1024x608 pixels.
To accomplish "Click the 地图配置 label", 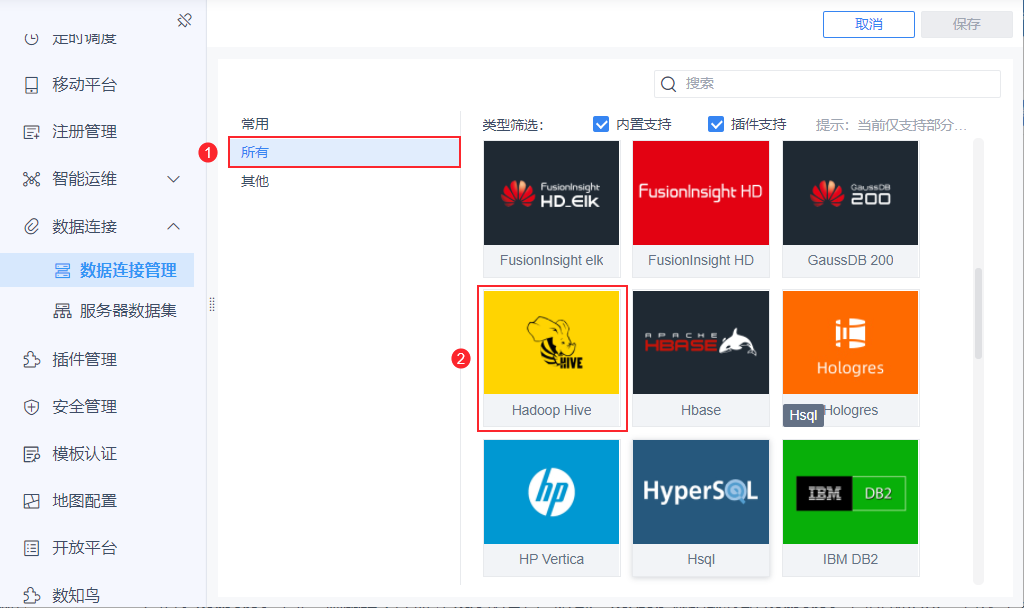I will (84, 501).
